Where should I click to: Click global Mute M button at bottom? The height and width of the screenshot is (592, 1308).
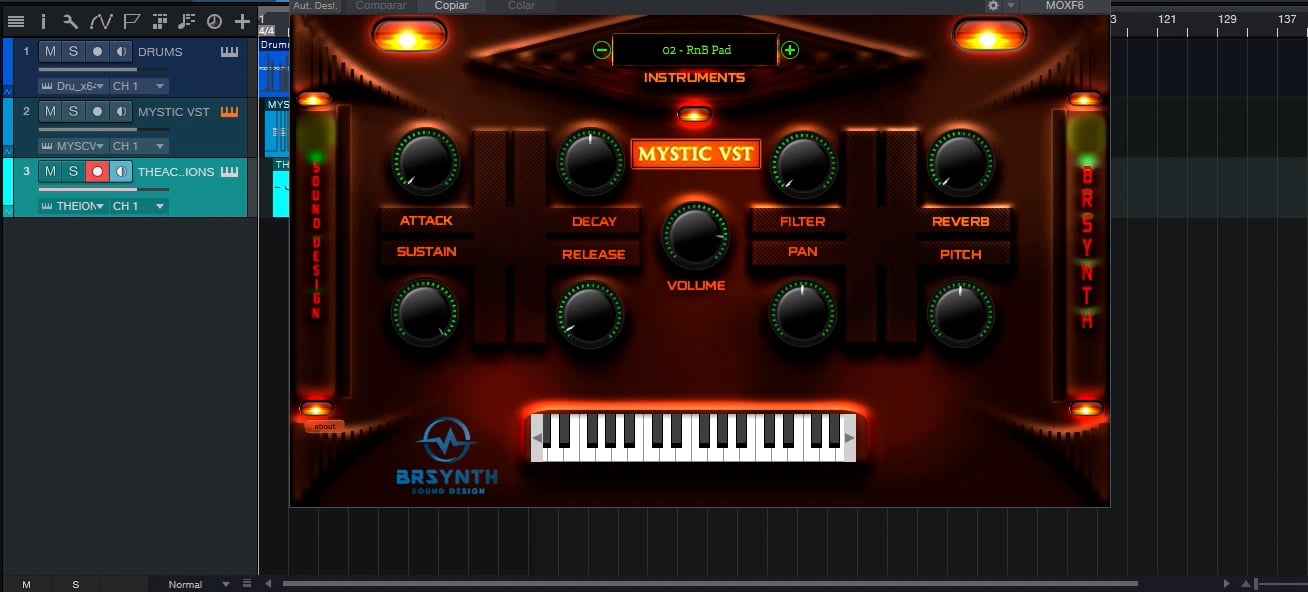pos(26,584)
